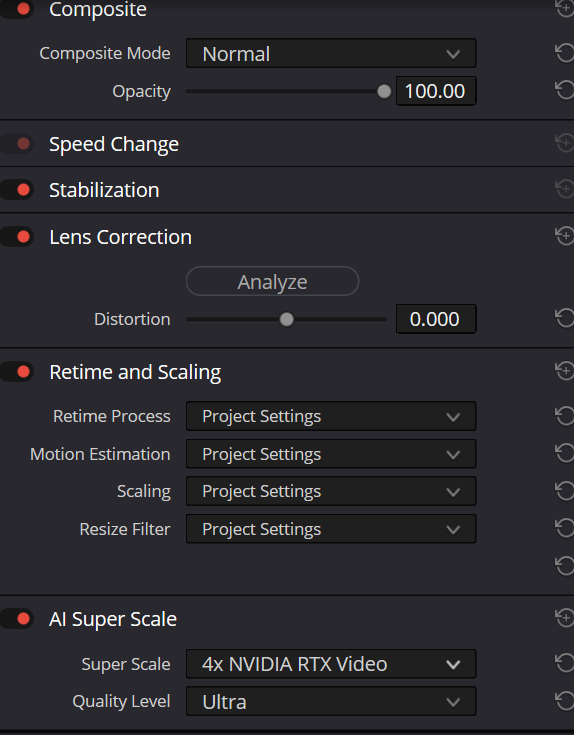Toggle the Stabilization enable switch
The height and width of the screenshot is (735, 574).
[x=17, y=190]
